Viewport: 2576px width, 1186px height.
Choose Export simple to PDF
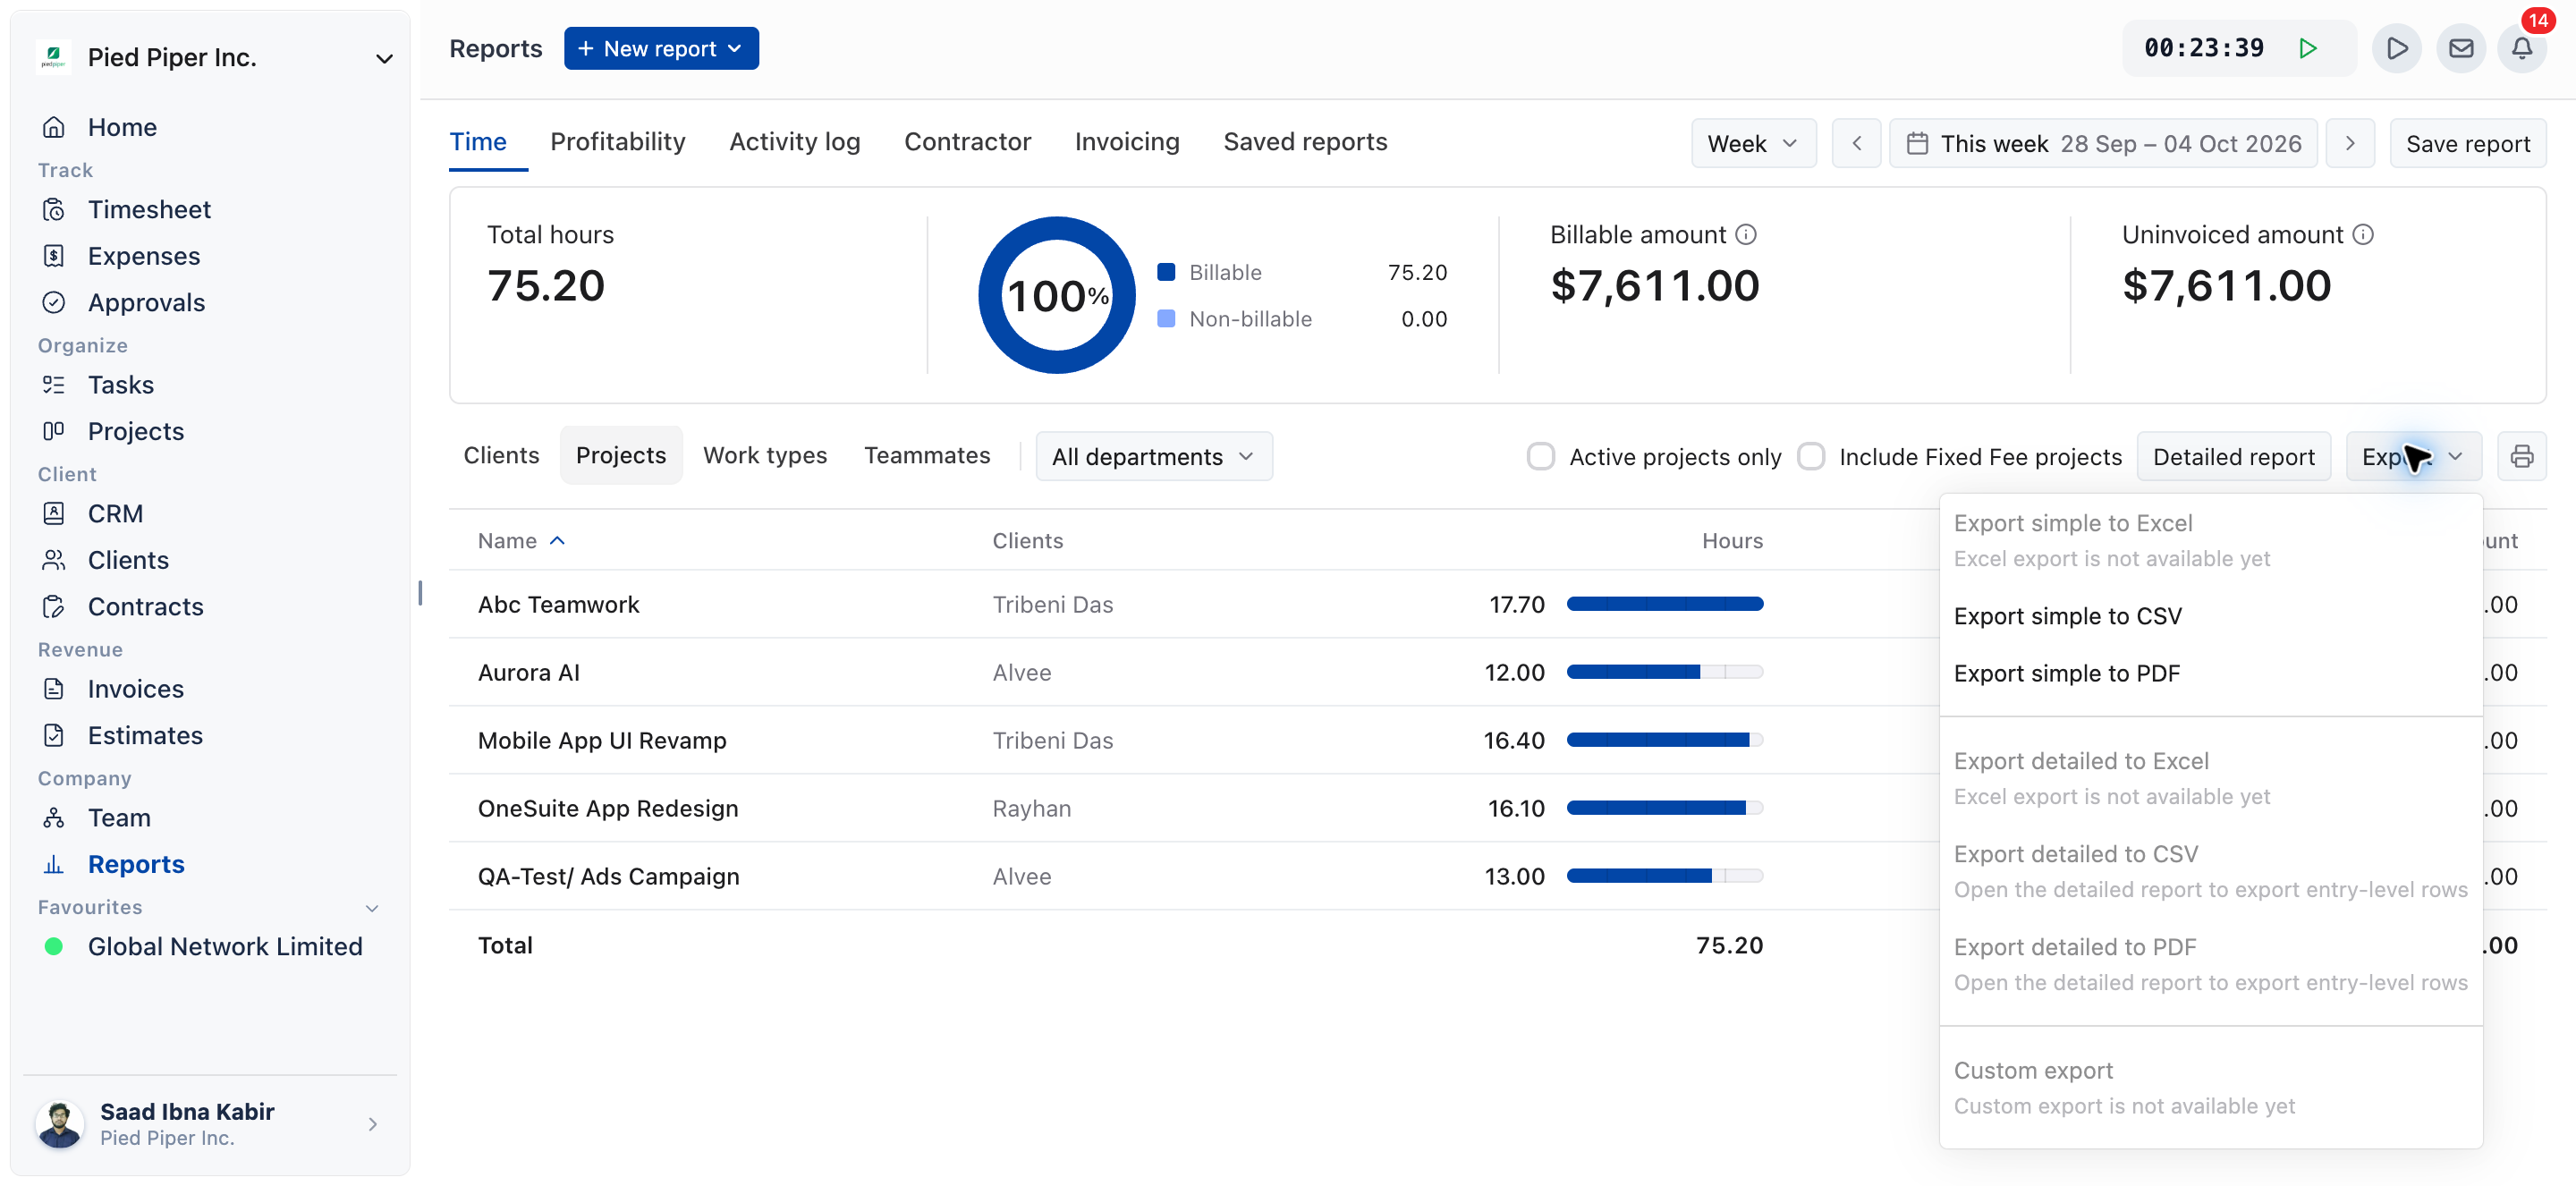coord(2210,673)
